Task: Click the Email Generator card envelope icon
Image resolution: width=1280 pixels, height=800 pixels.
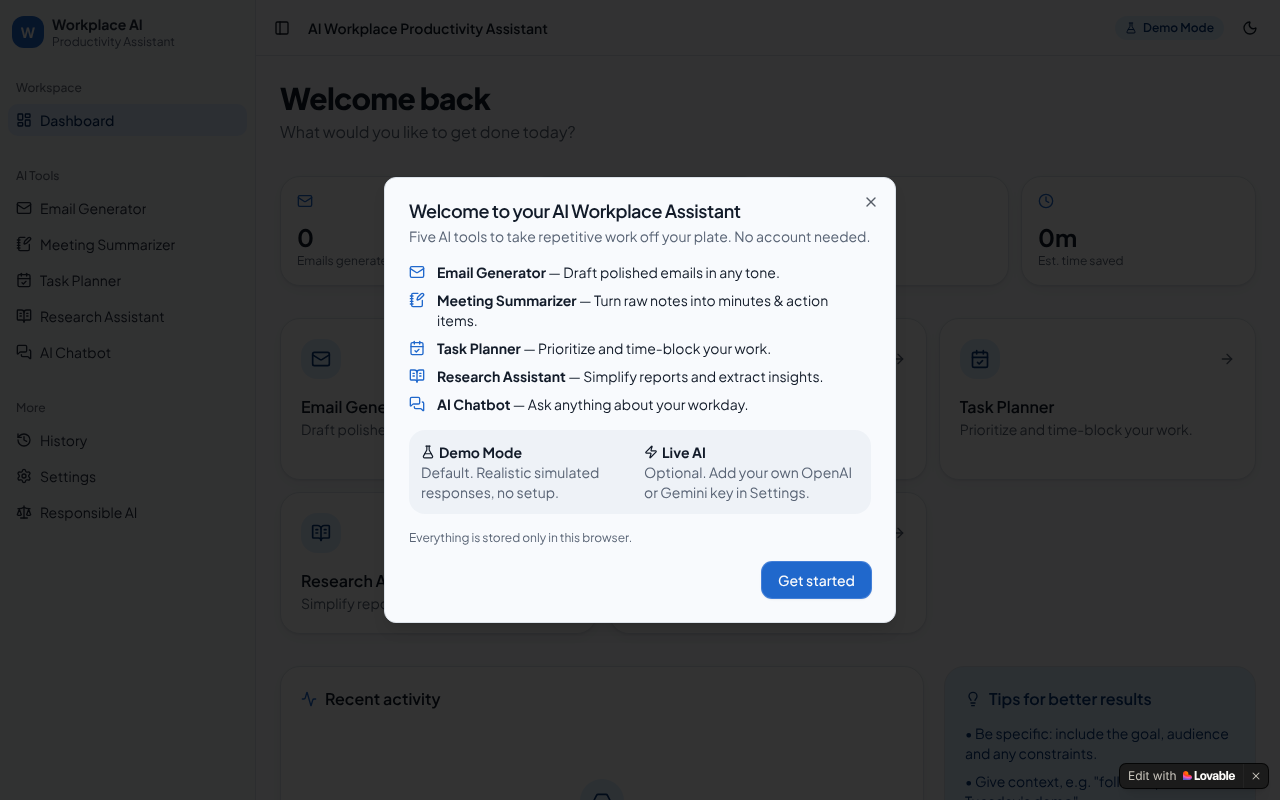Action: (321, 359)
